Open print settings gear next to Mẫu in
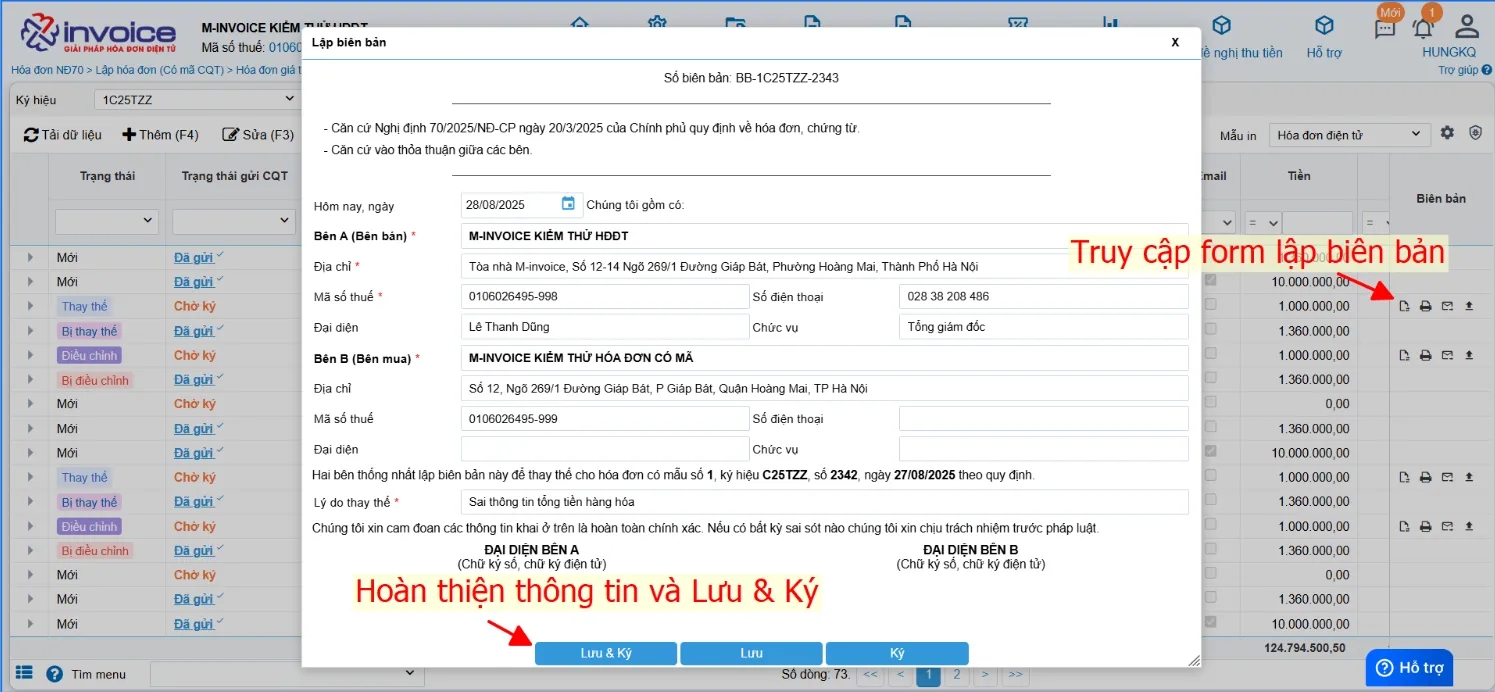This screenshot has width=1495, height=692. (1447, 133)
